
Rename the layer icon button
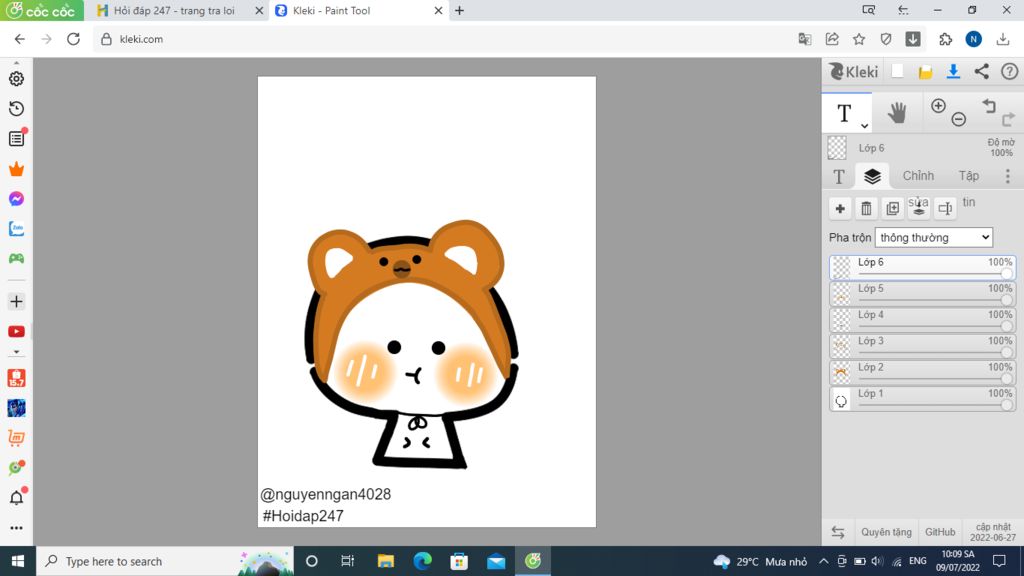[945, 209]
